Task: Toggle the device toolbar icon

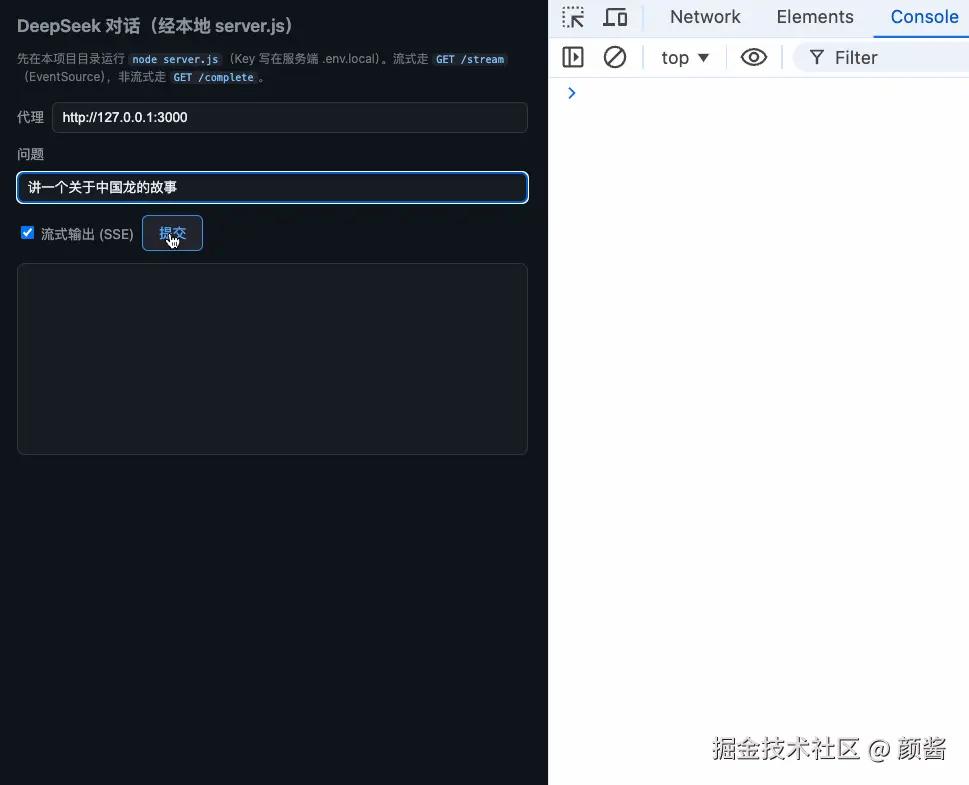Action: [x=615, y=17]
